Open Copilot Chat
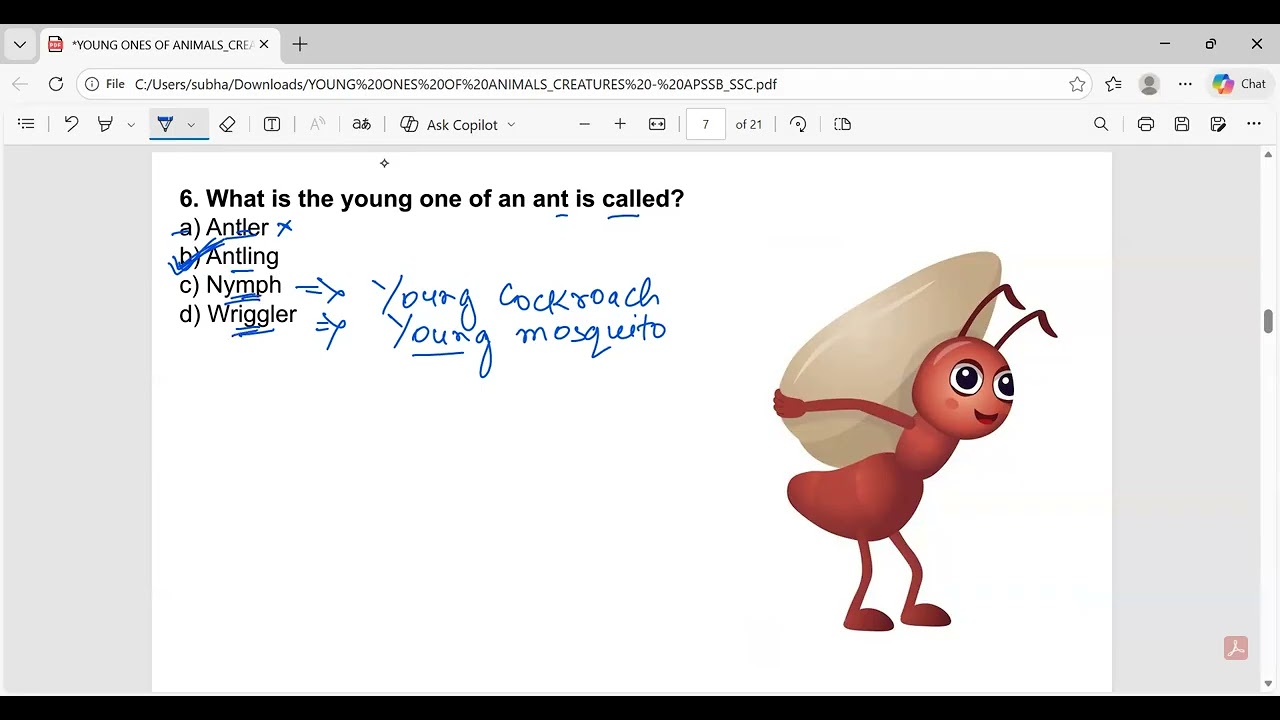 pos(1239,84)
